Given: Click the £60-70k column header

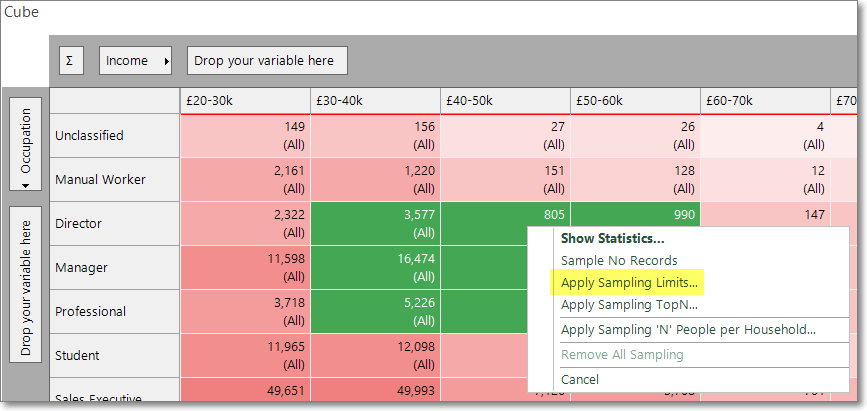Looking at the screenshot, I should tap(765, 101).
